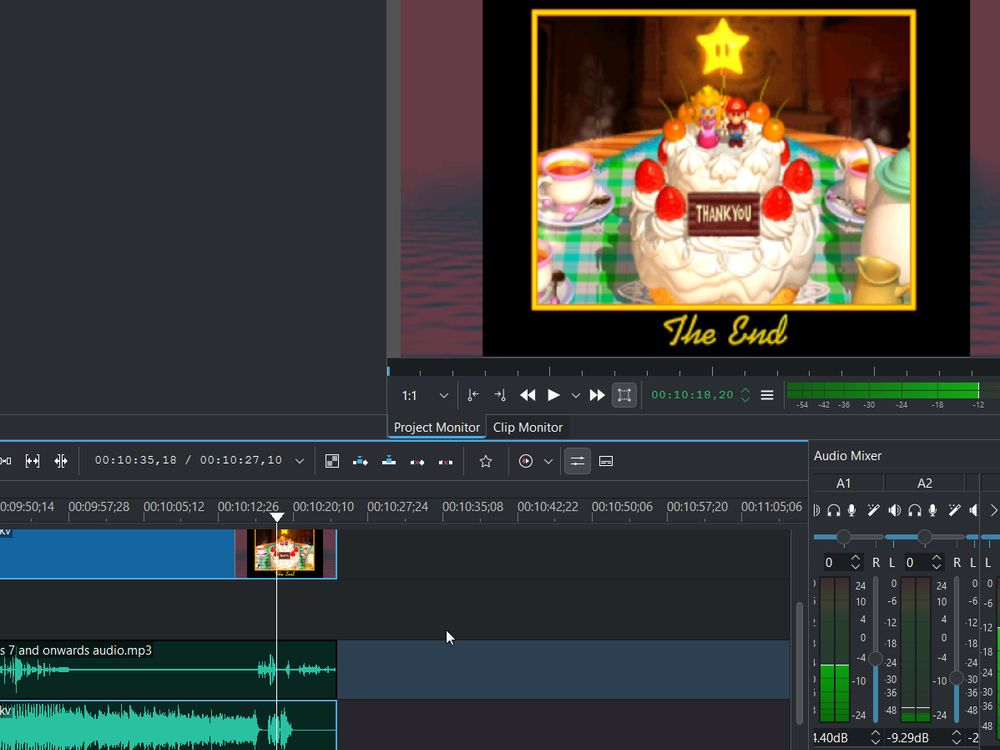Click the timeline playhead marker
The height and width of the screenshot is (750, 1000).
click(276, 517)
